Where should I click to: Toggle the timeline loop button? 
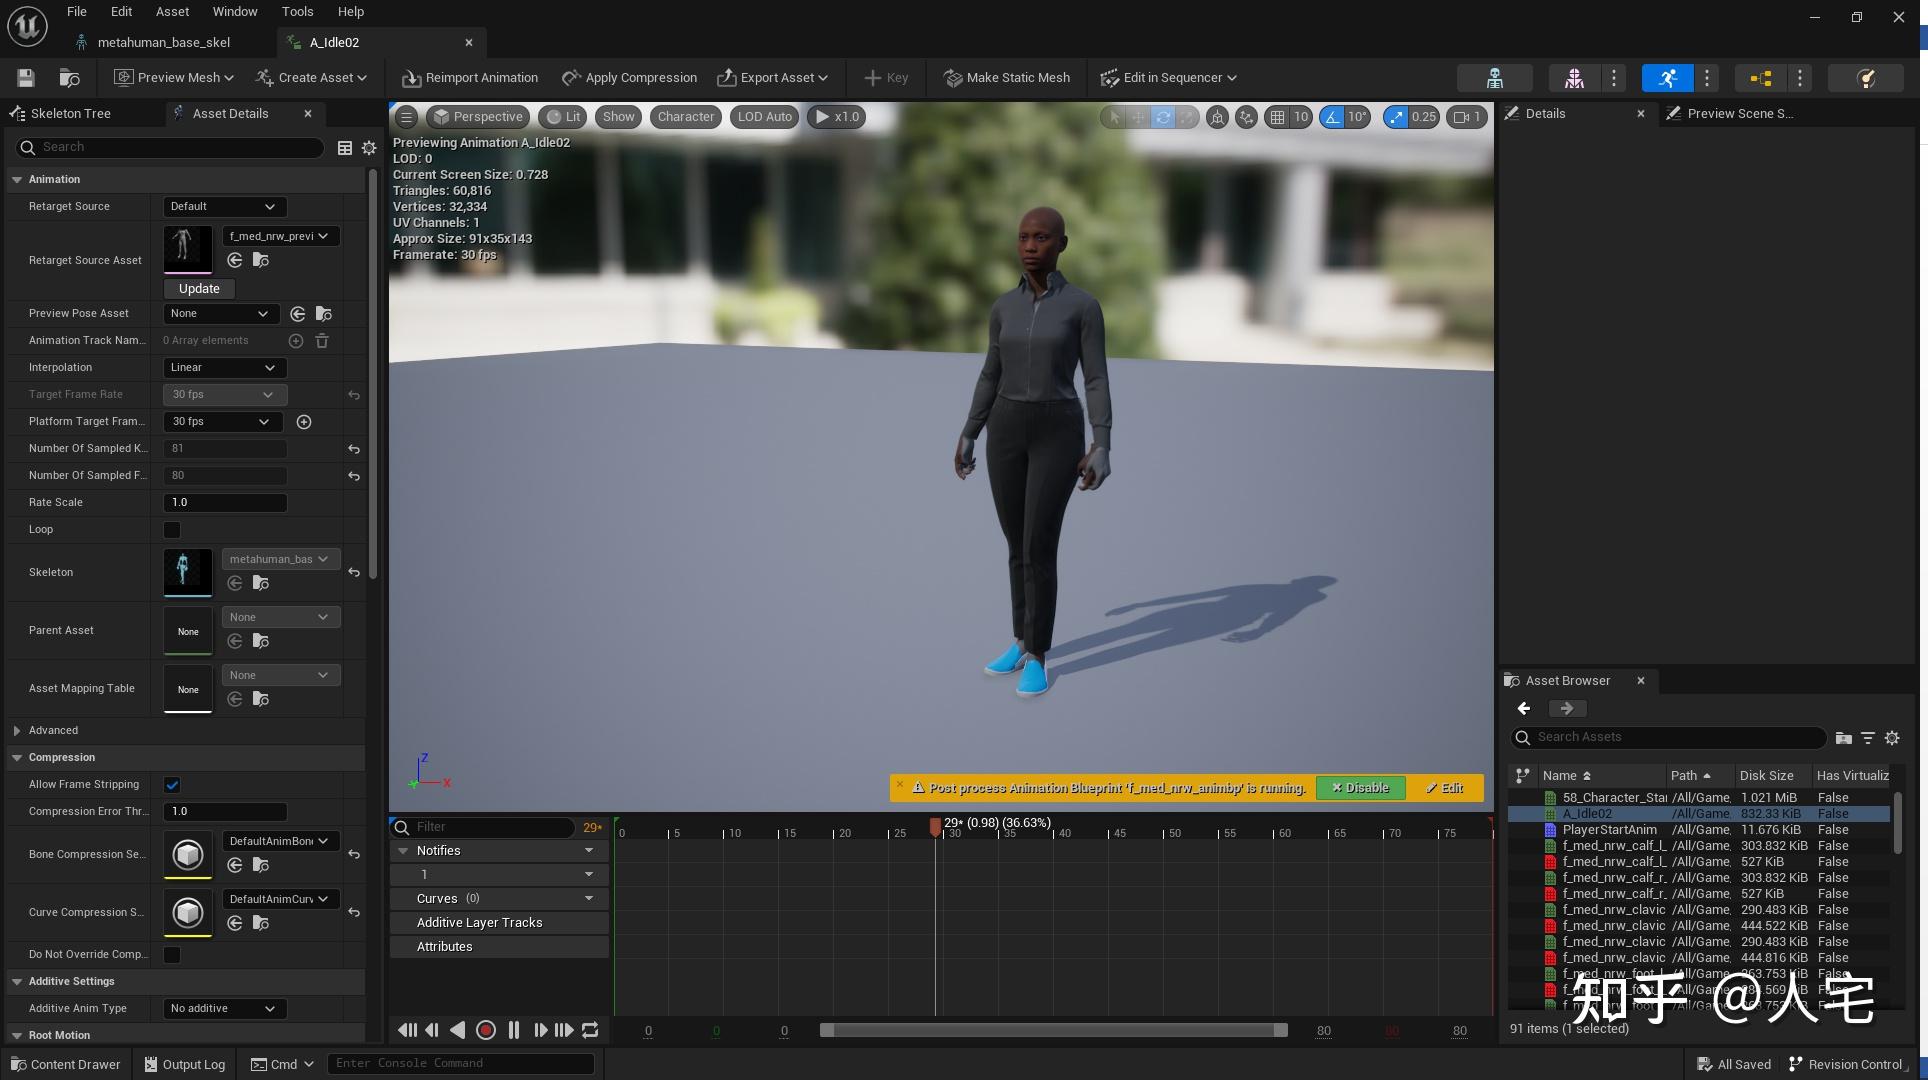tap(590, 1030)
